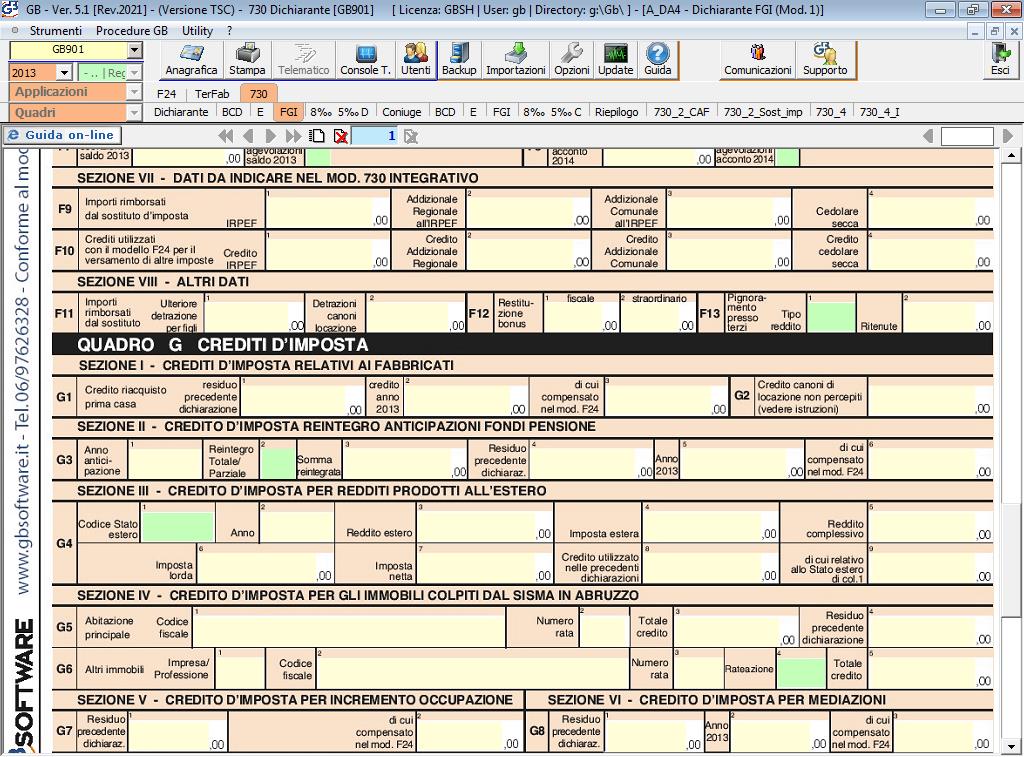Click the green G4 Codice Stato estero field

tap(178, 527)
